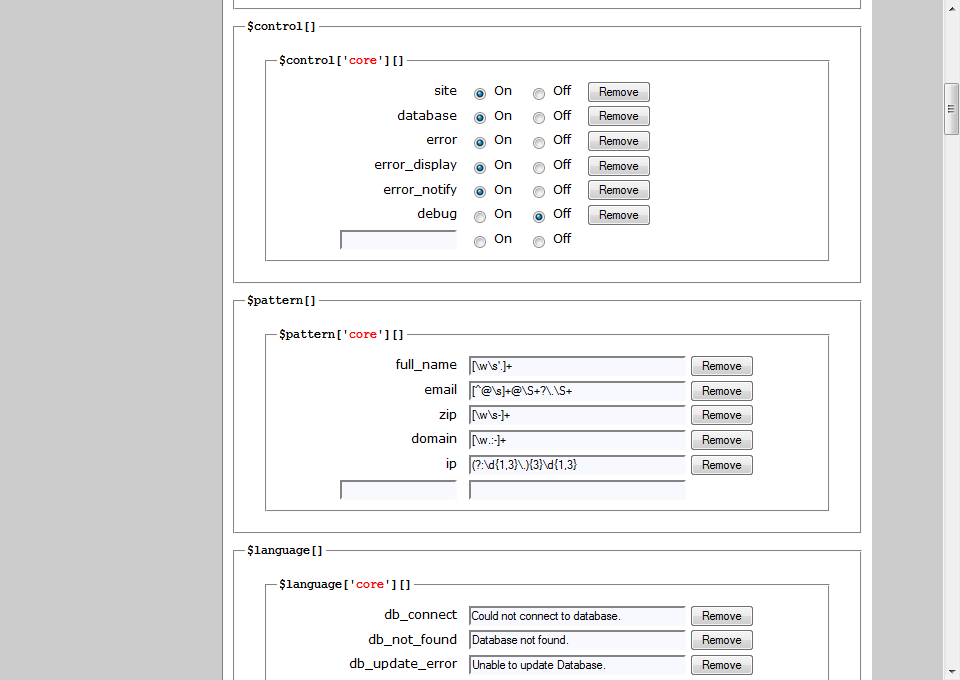Remove the debug control entry

pos(618,215)
